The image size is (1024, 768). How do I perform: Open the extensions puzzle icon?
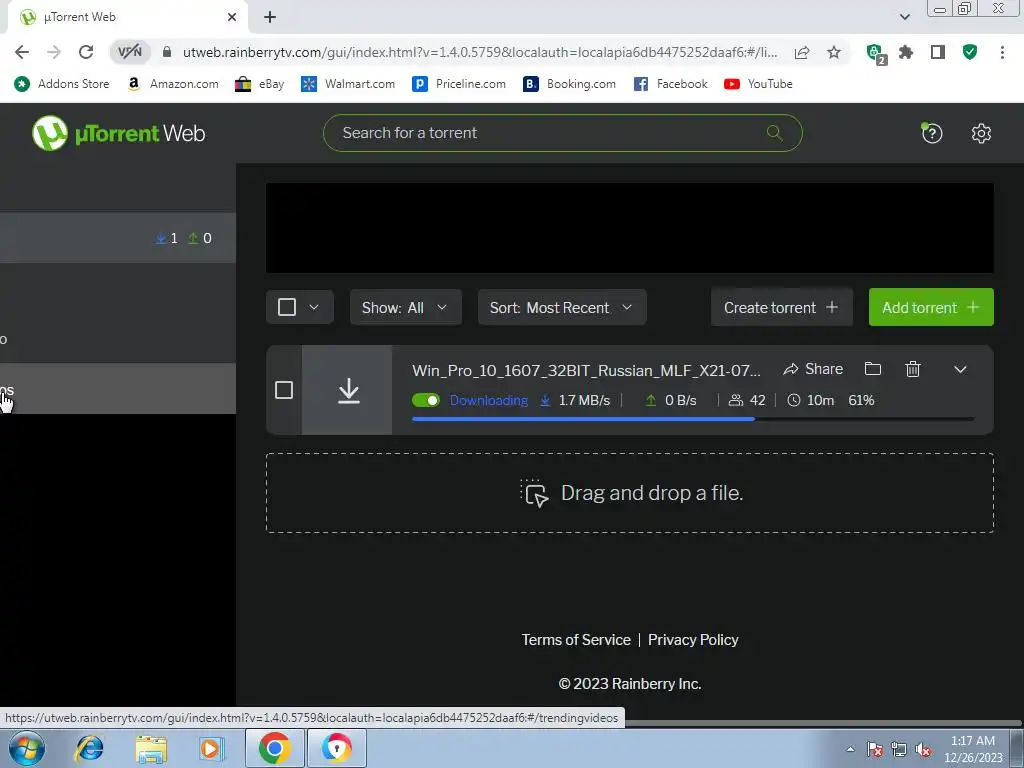coord(906,52)
